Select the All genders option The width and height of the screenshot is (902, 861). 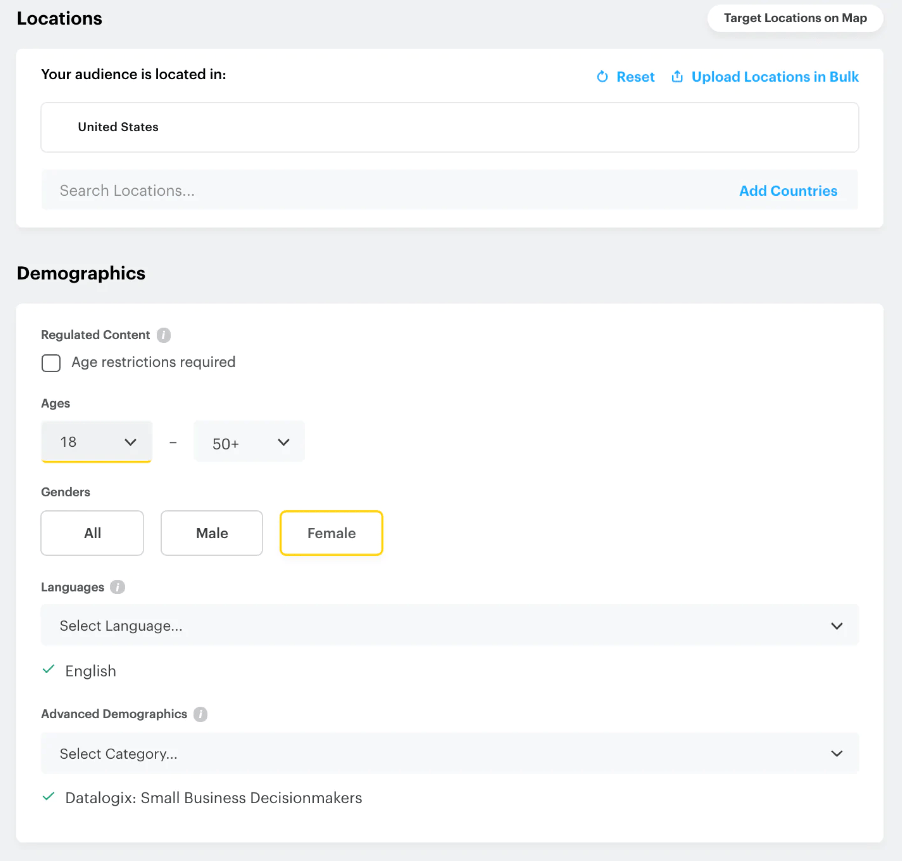pyautogui.click(x=92, y=533)
